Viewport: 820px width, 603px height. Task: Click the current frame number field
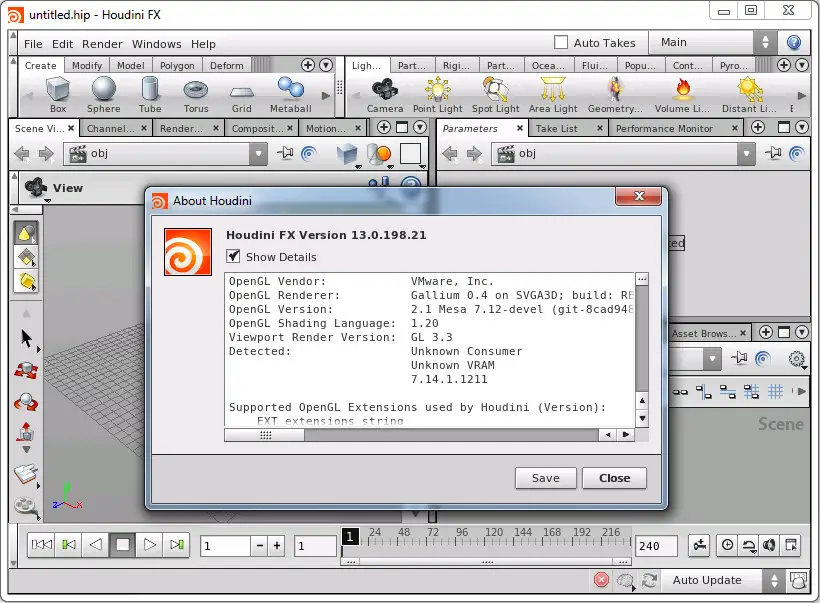pyautogui.click(x=225, y=546)
